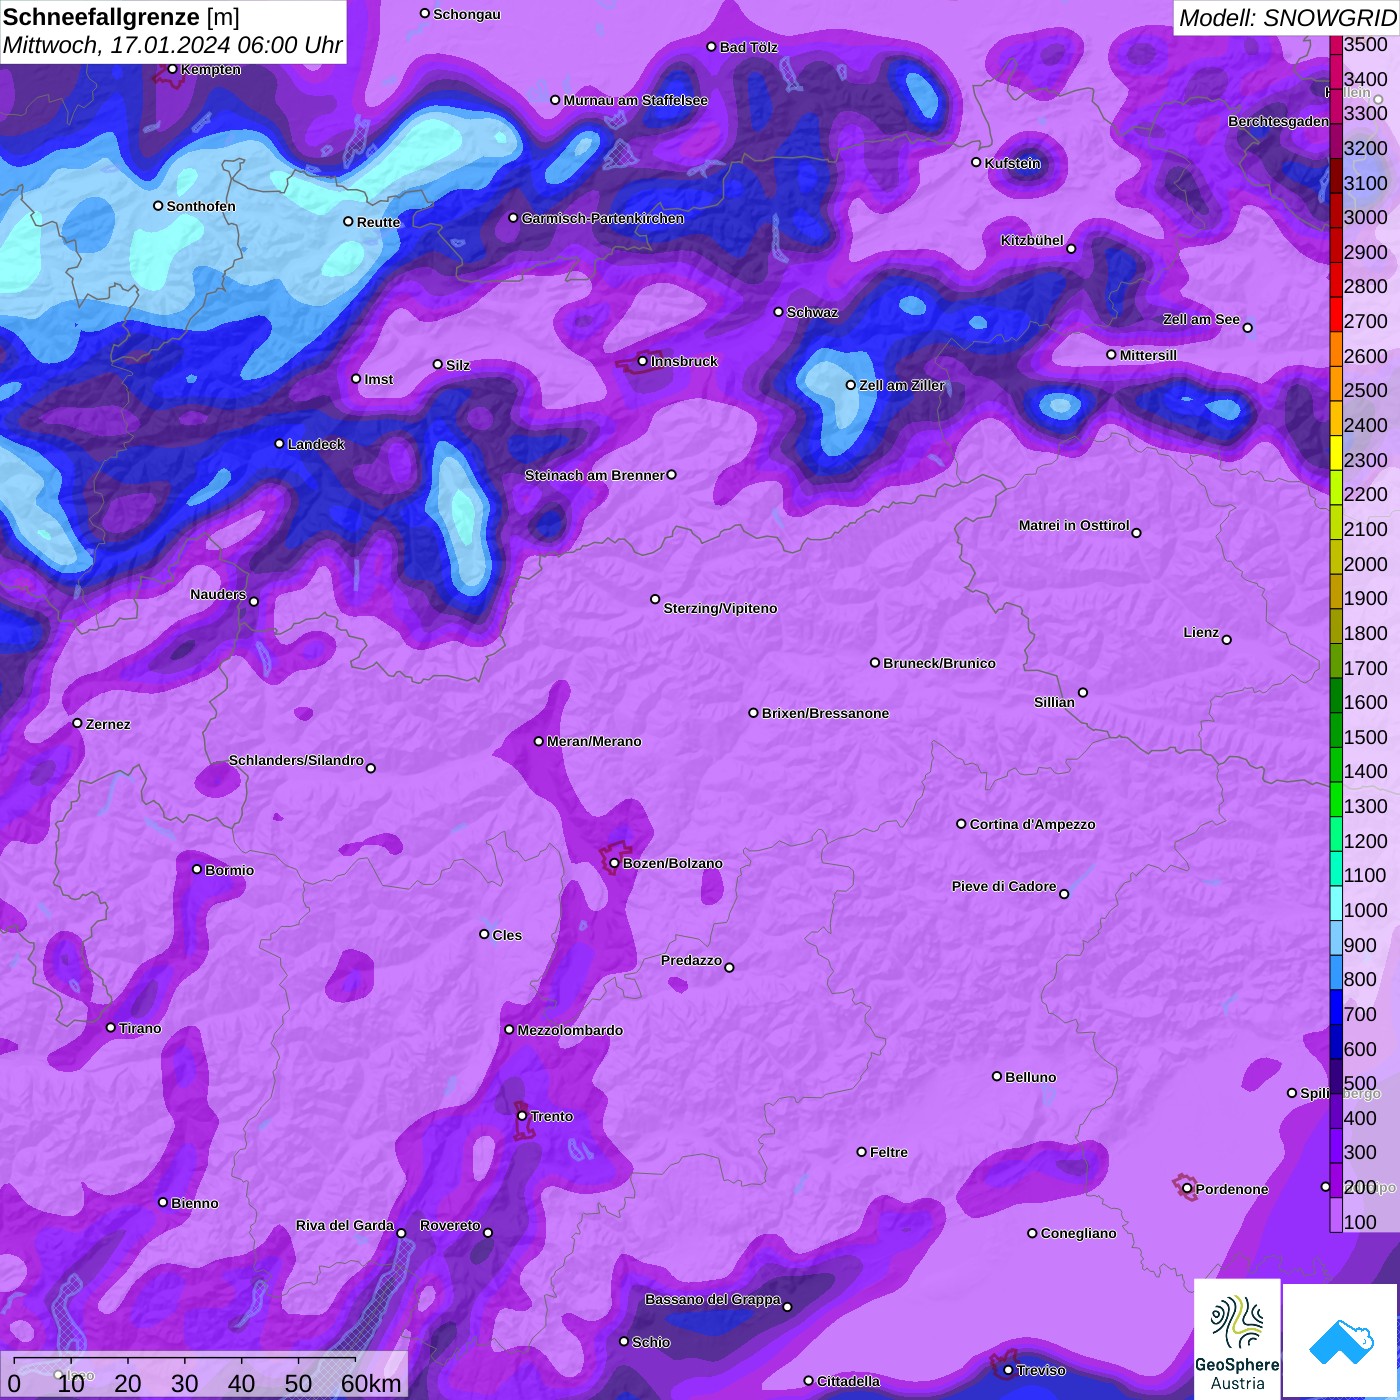Click the 'Pieve di Cadore' label

tap(1004, 886)
